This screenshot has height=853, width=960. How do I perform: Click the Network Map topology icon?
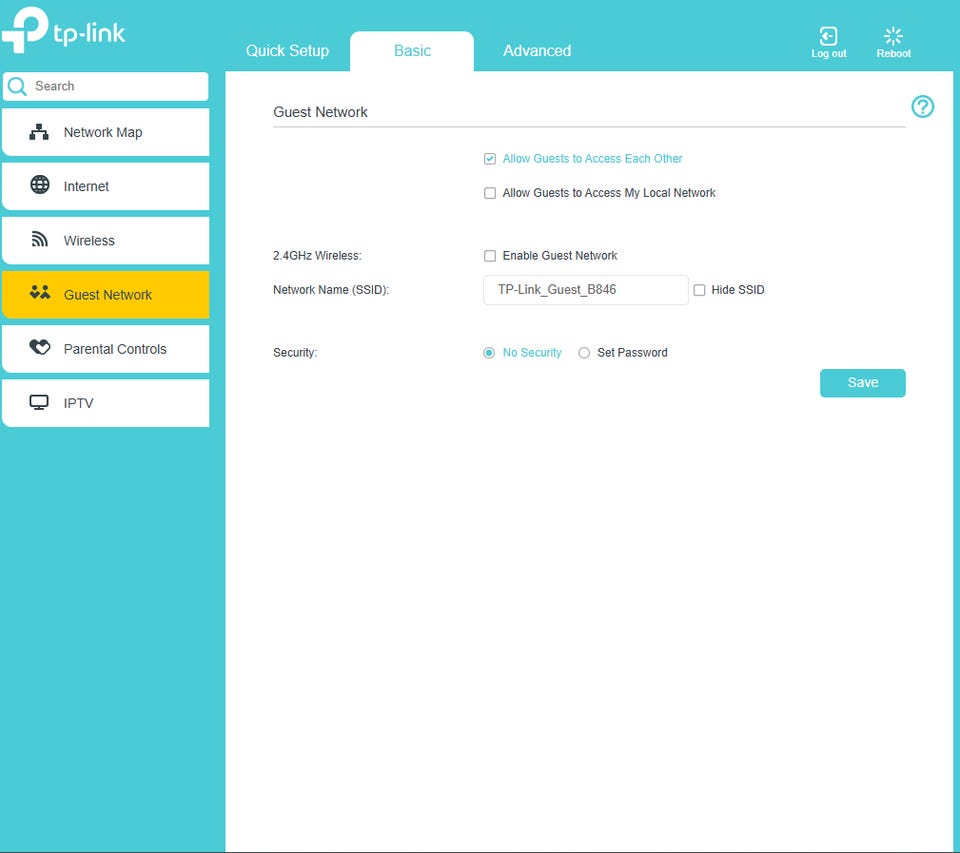click(x=39, y=132)
